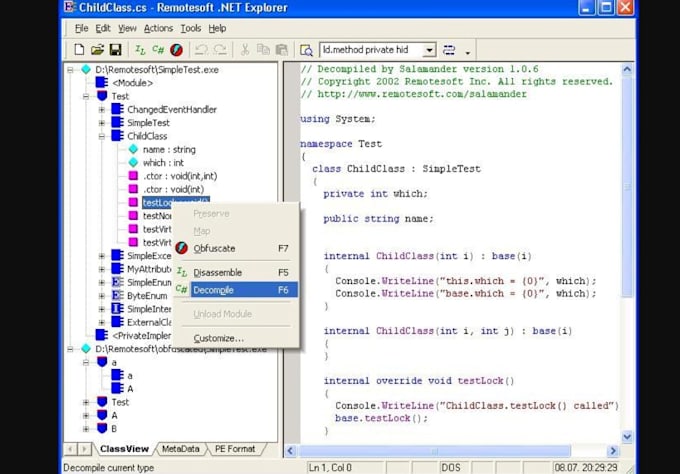680x474 pixels.
Task: Click the code pane horizontal scrollbar thumb
Action: [x=435, y=451]
